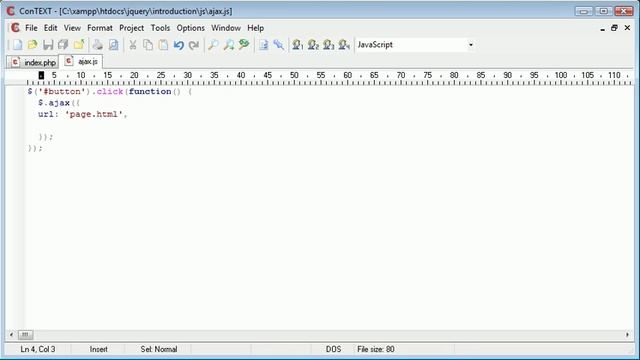
Task: Click the Replace icon in toolbar
Action: coord(244,45)
